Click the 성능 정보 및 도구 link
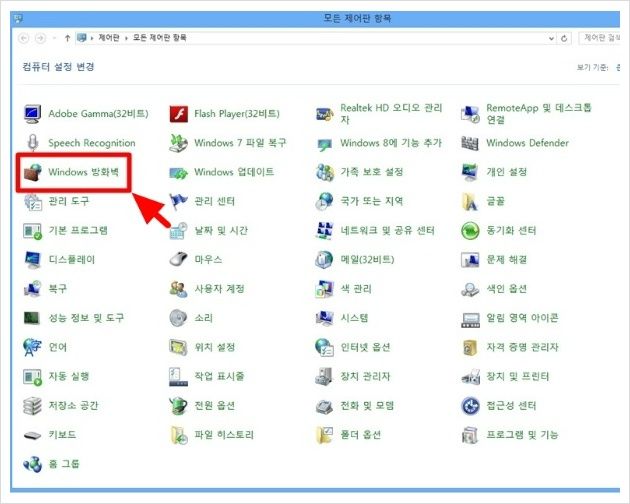 click(x=86, y=318)
